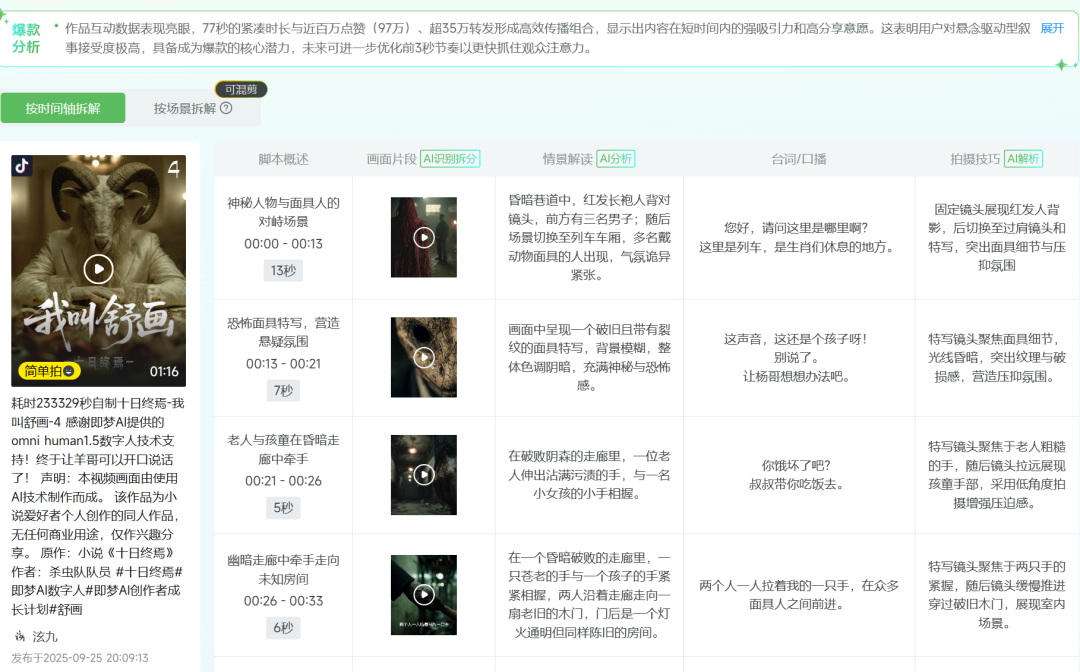
Task: Play the 恐怖面具特写 scene clip
Action: [x=422, y=359]
